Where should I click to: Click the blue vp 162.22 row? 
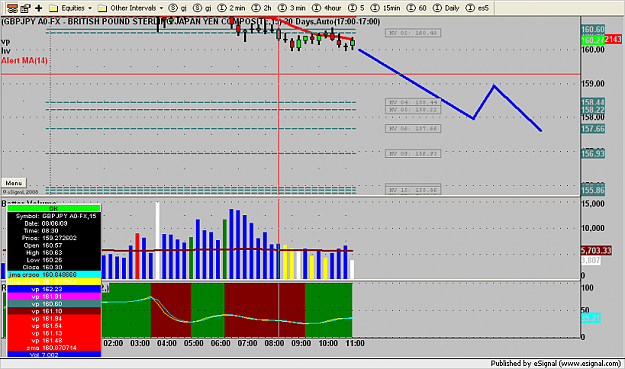pyautogui.click(x=54, y=289)
